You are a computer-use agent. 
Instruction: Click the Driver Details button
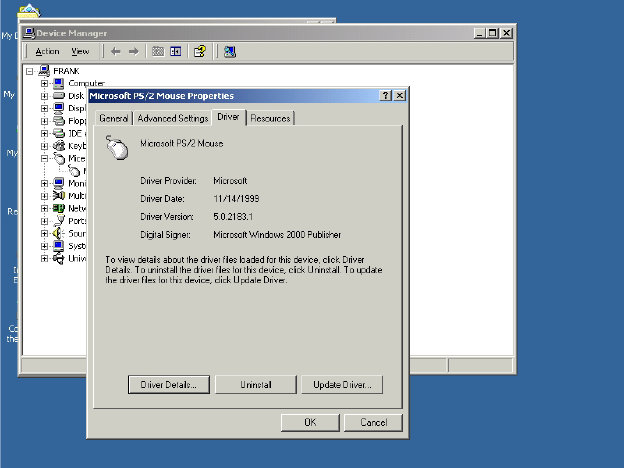coord(168,384)
